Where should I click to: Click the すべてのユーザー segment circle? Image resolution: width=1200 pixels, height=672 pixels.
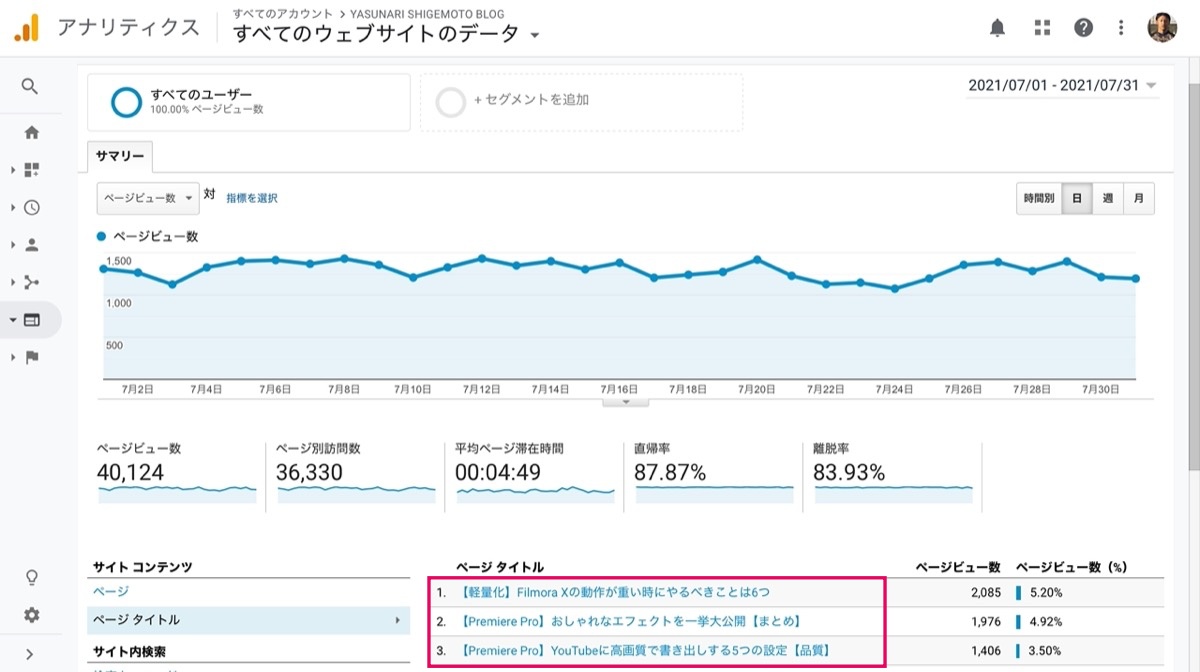127,102
